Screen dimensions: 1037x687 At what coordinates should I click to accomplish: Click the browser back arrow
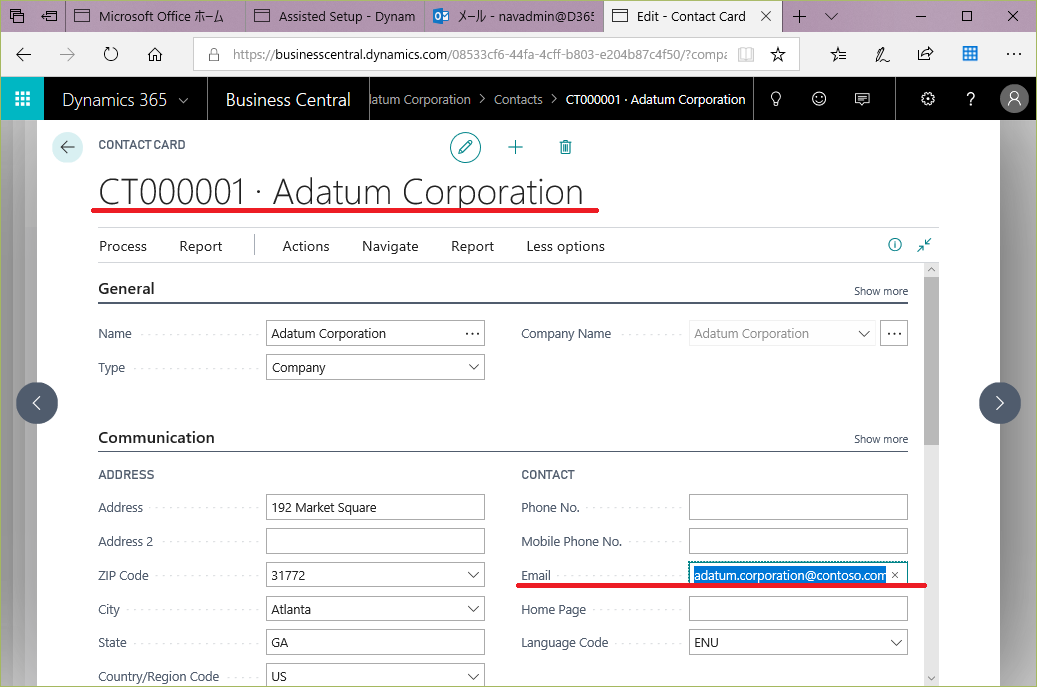point(24,54)
